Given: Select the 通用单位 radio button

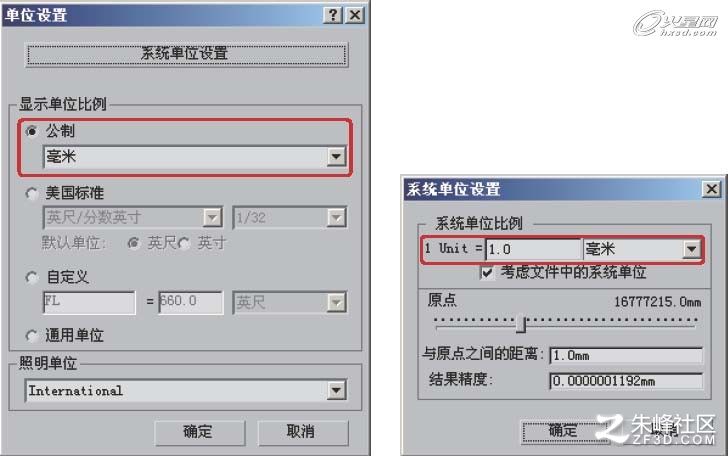Looking at the screenshot, I should (x=32, y=335).
